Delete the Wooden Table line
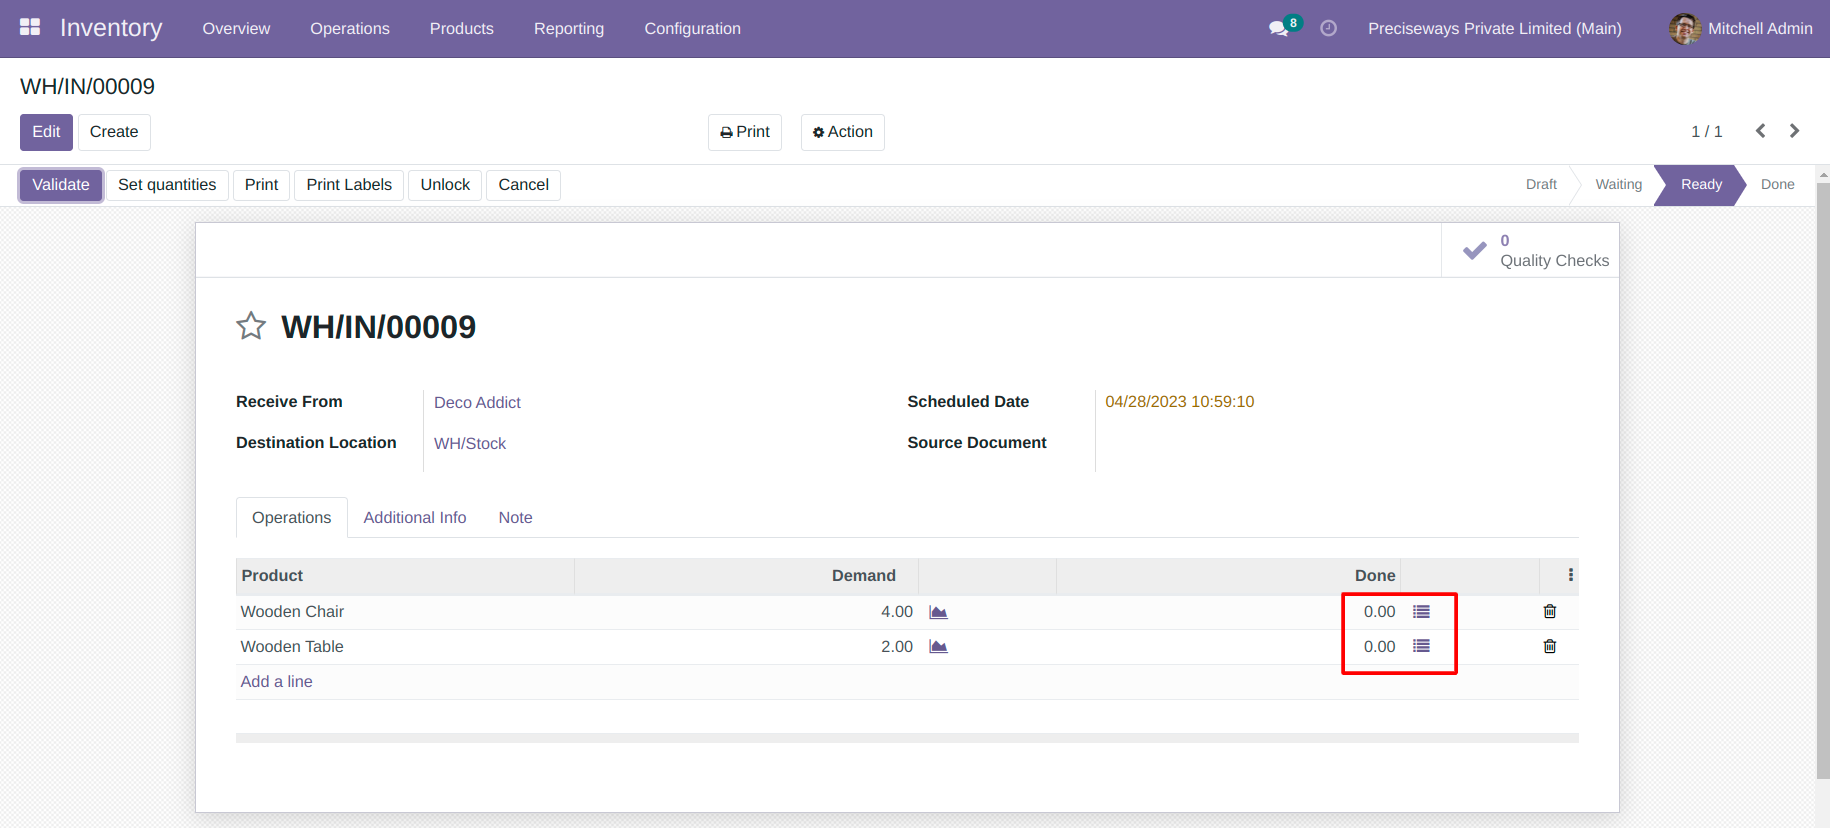1830x828 pixels. coord(1550,647)
